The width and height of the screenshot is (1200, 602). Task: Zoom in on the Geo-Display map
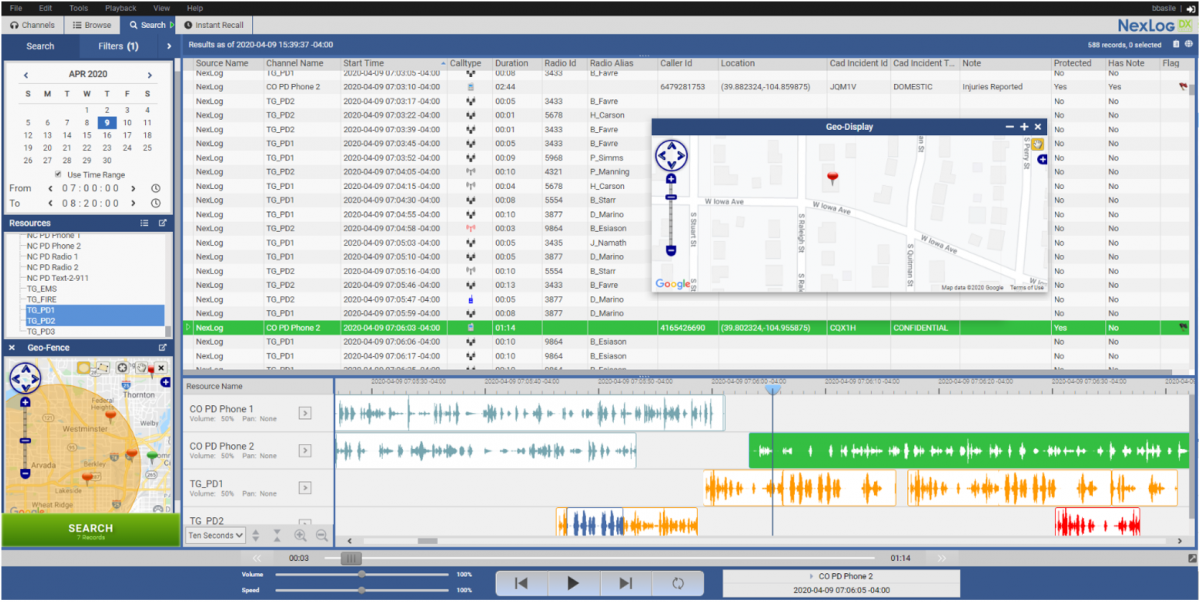pos(670,179)
